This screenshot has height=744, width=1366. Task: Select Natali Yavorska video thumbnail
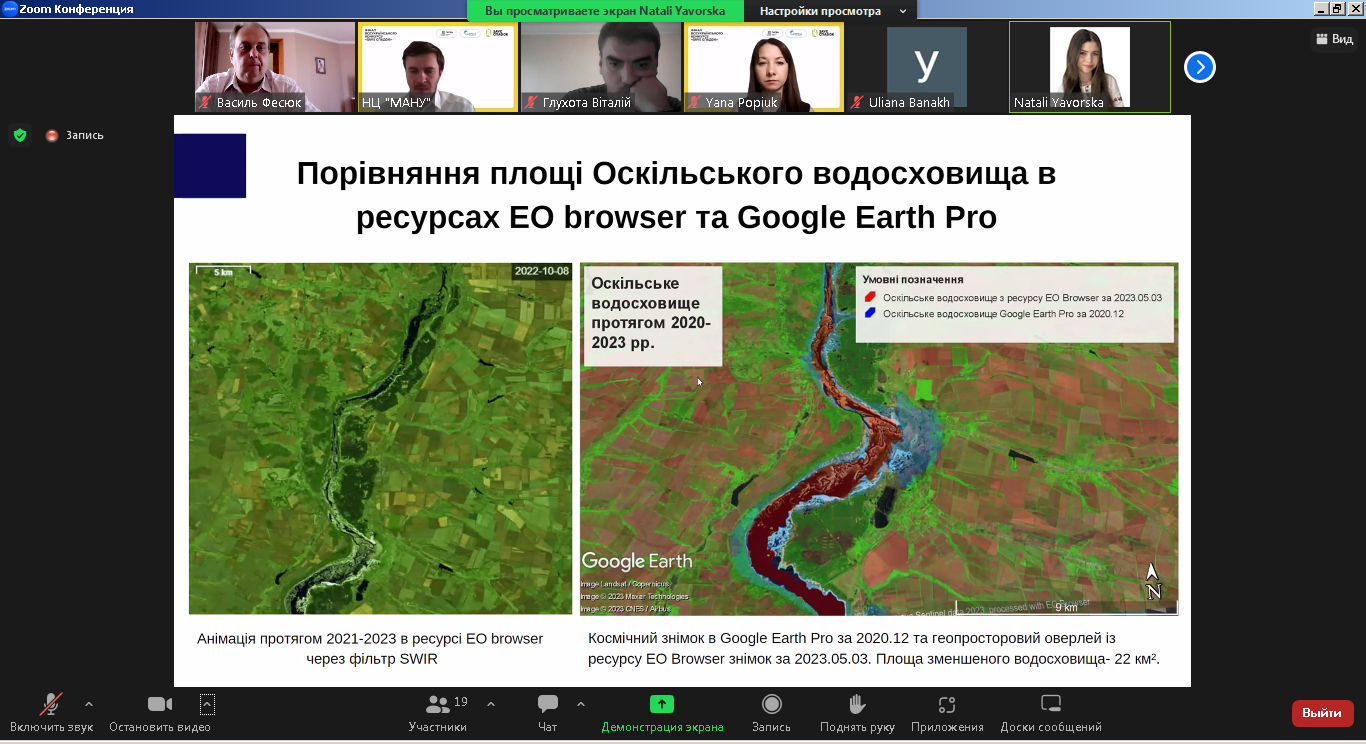[x=1089, y=67]
